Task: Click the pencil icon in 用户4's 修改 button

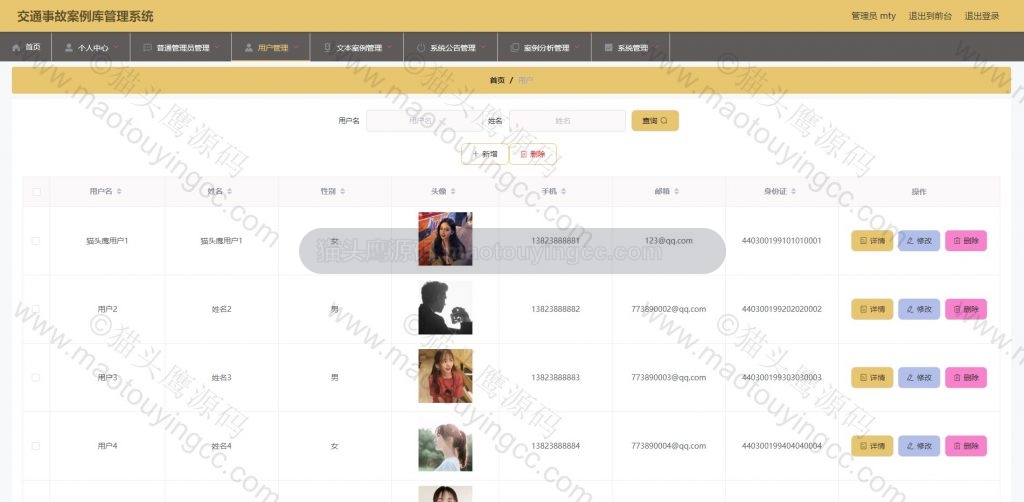Action: [910, 446]
